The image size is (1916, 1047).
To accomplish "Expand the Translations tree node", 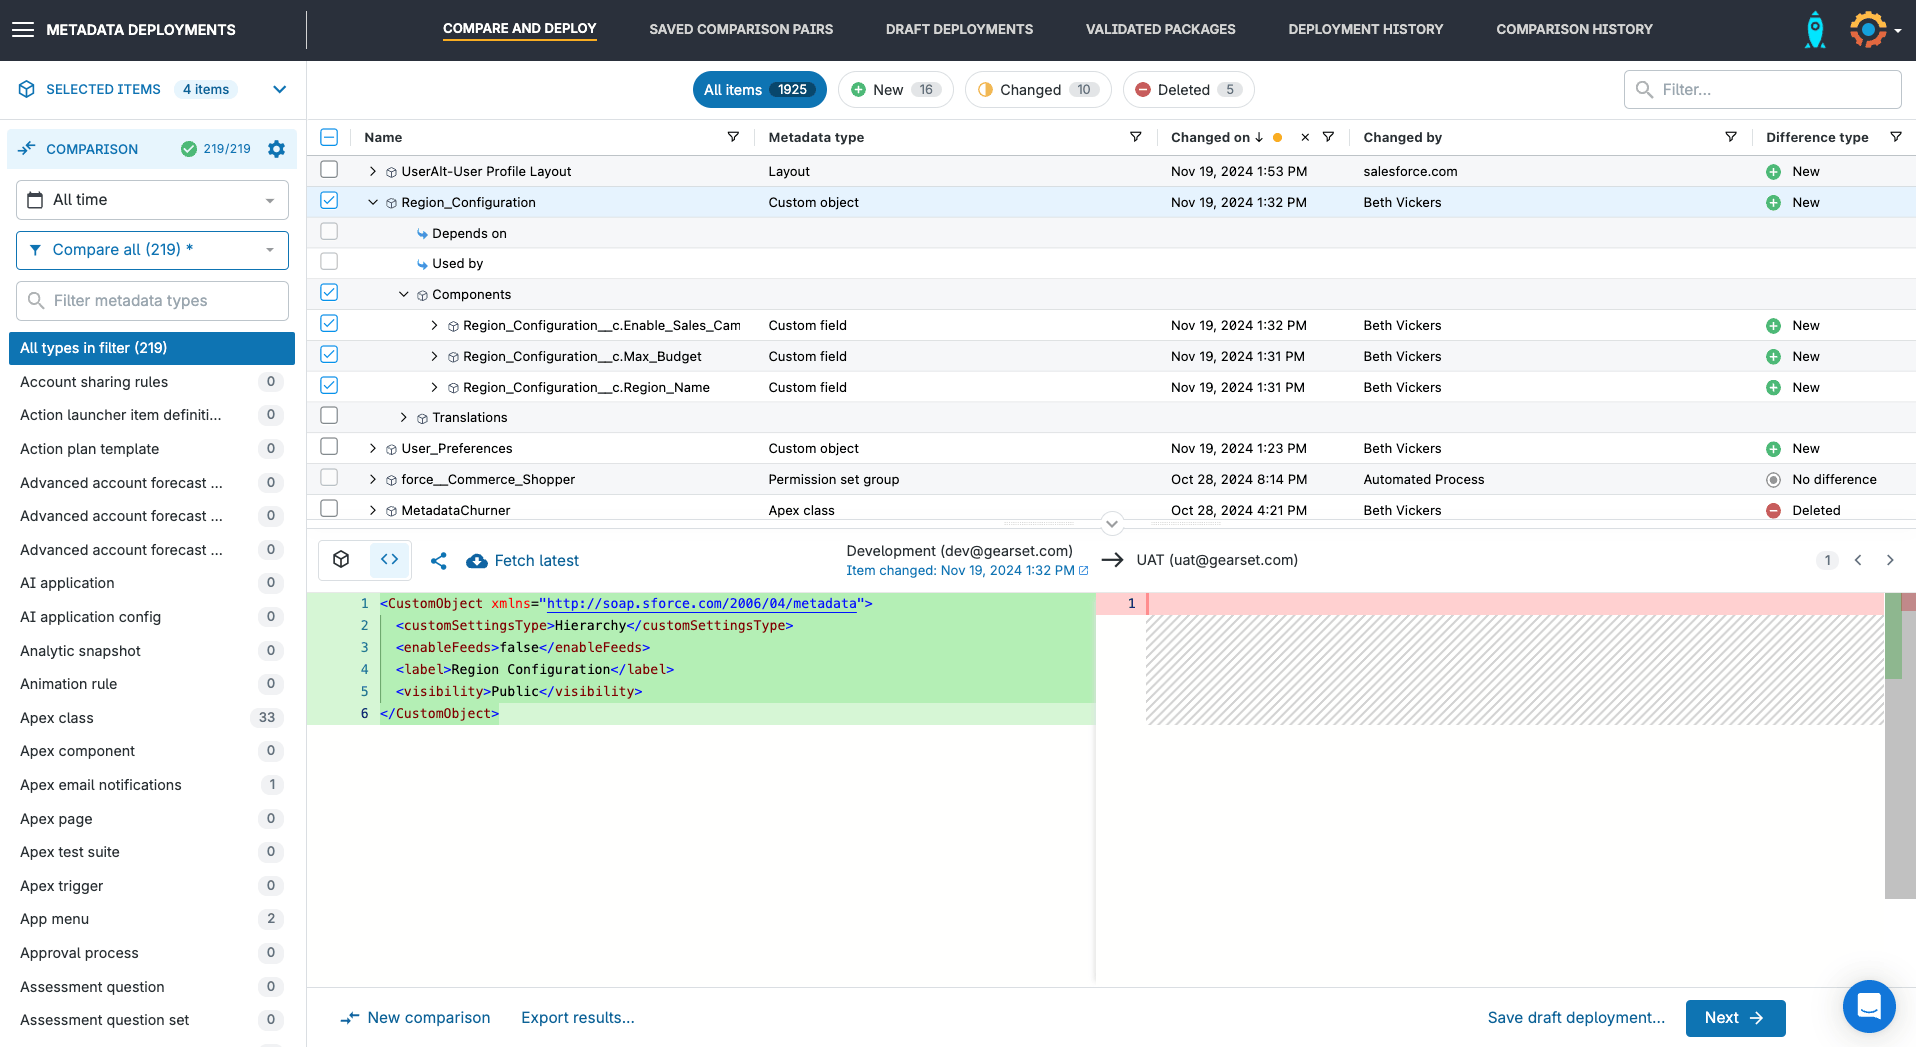I will coord(404,418).
